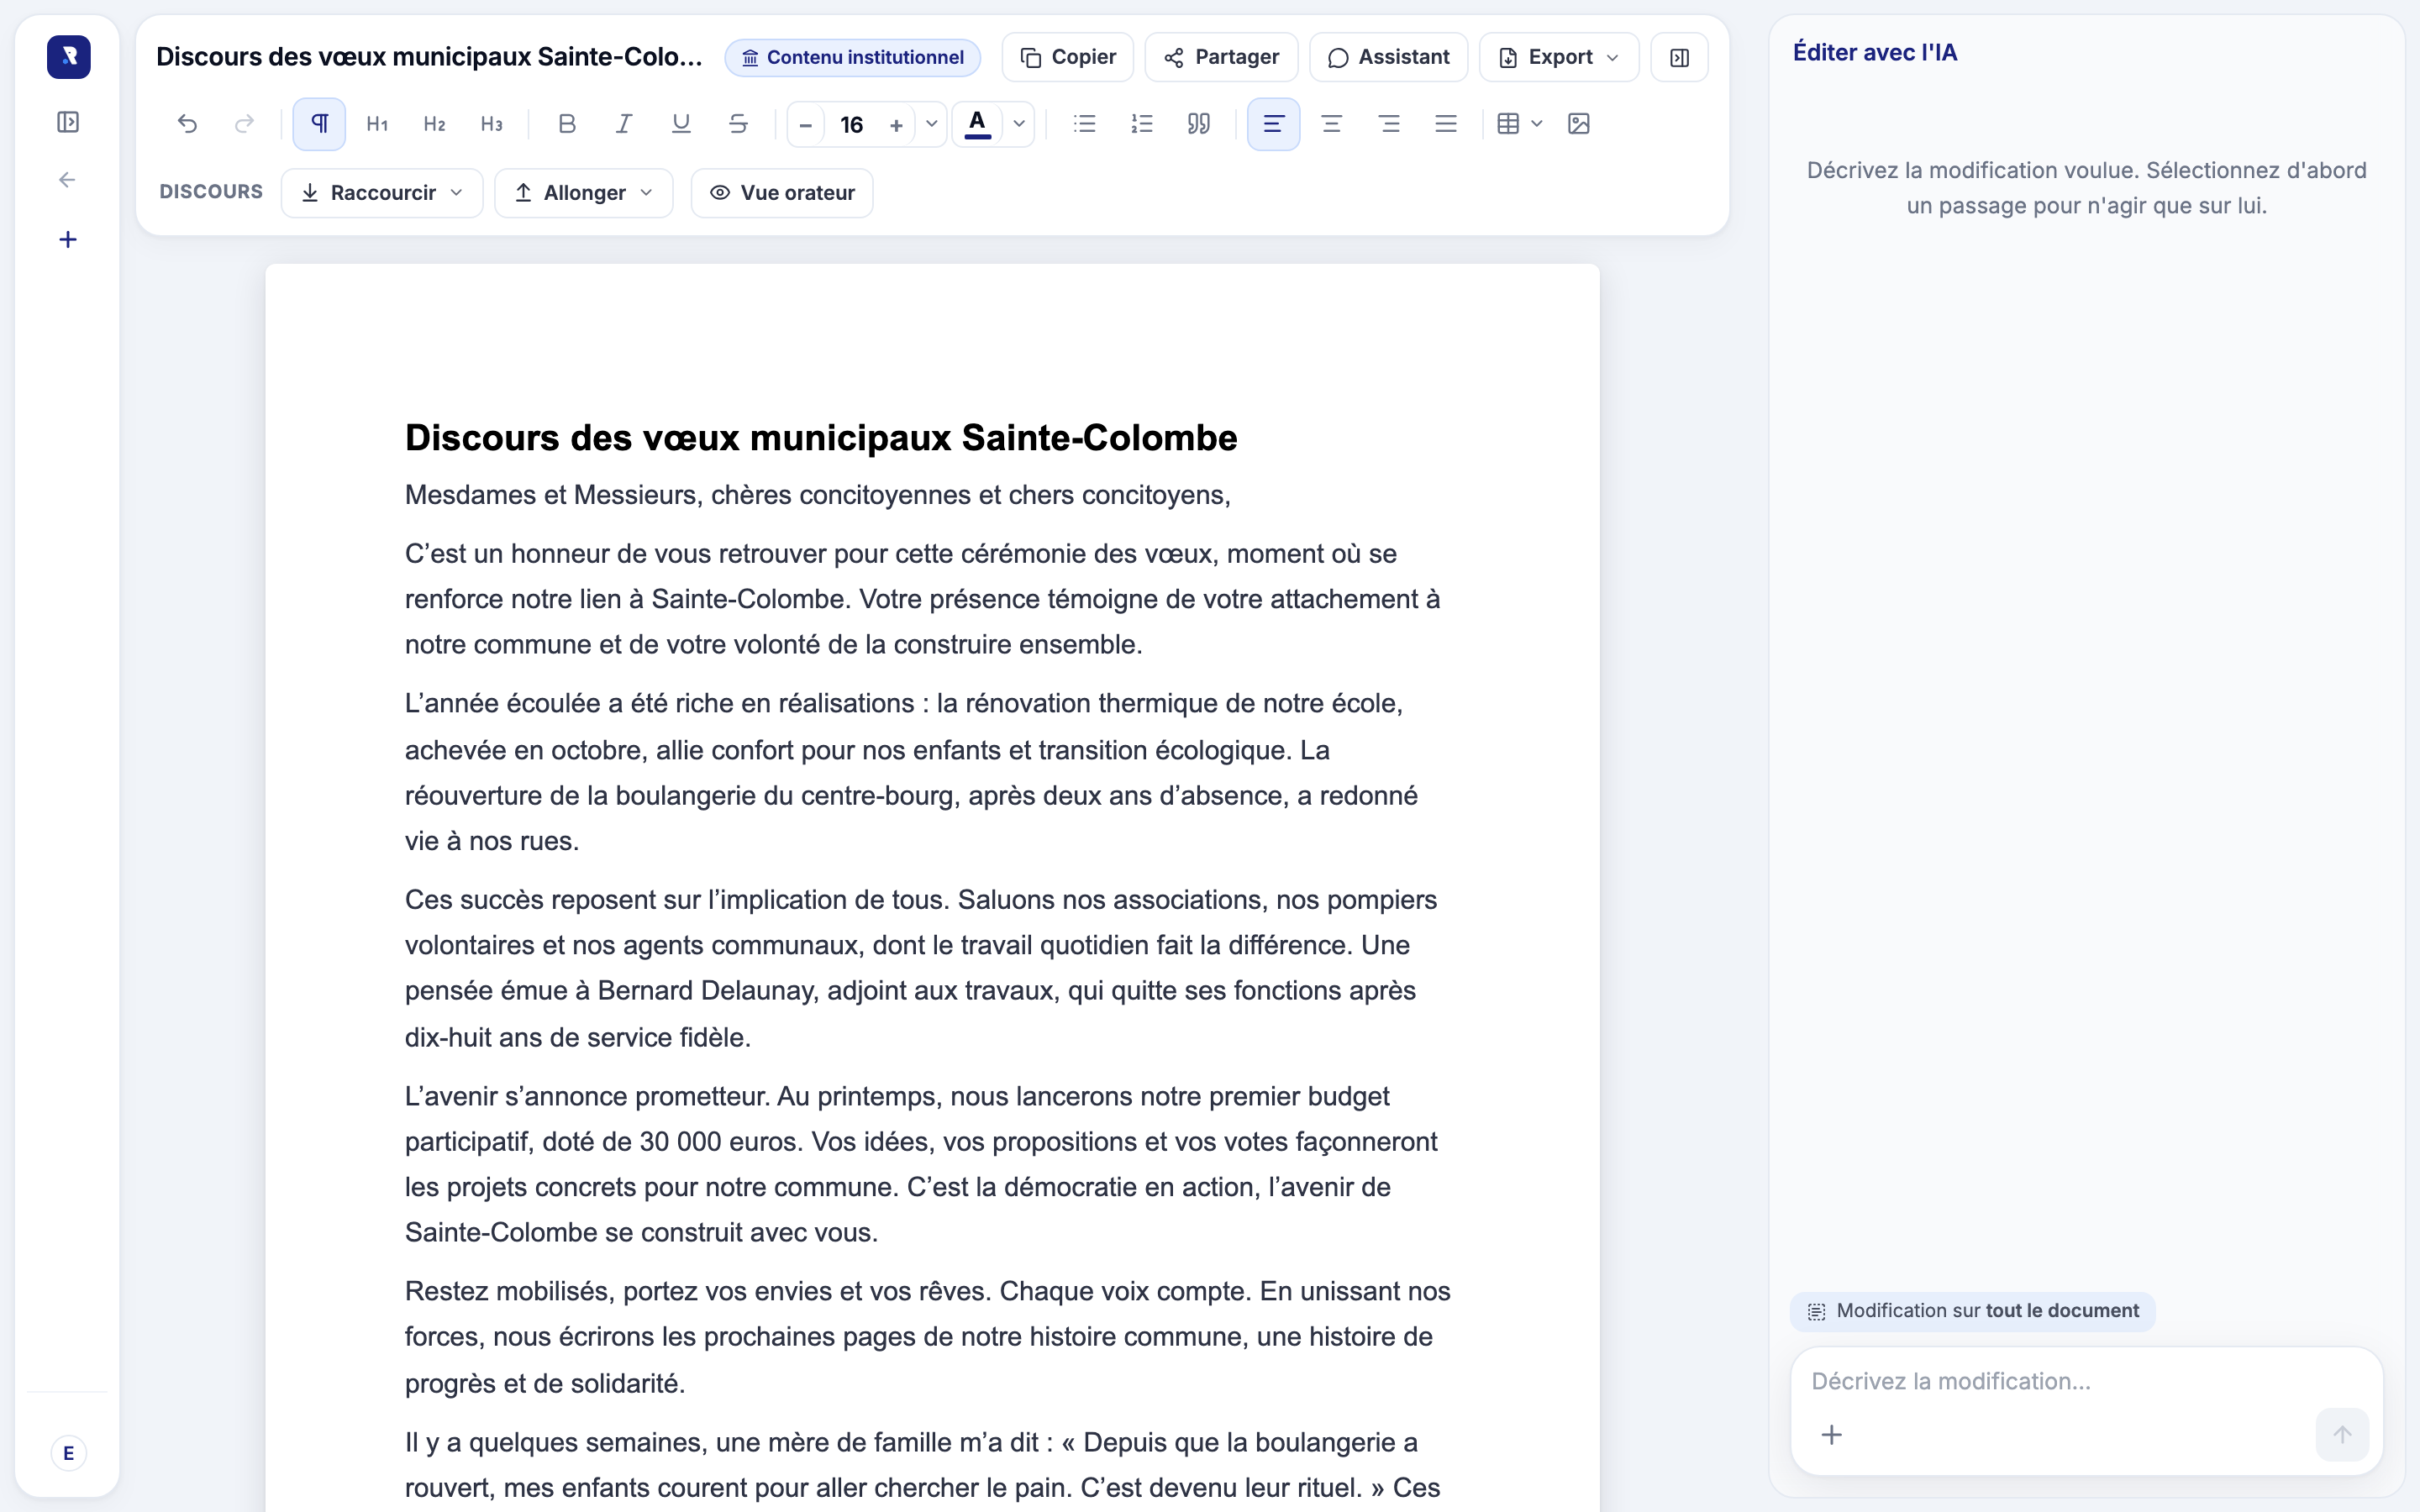Insert an image

[1579, 124]
